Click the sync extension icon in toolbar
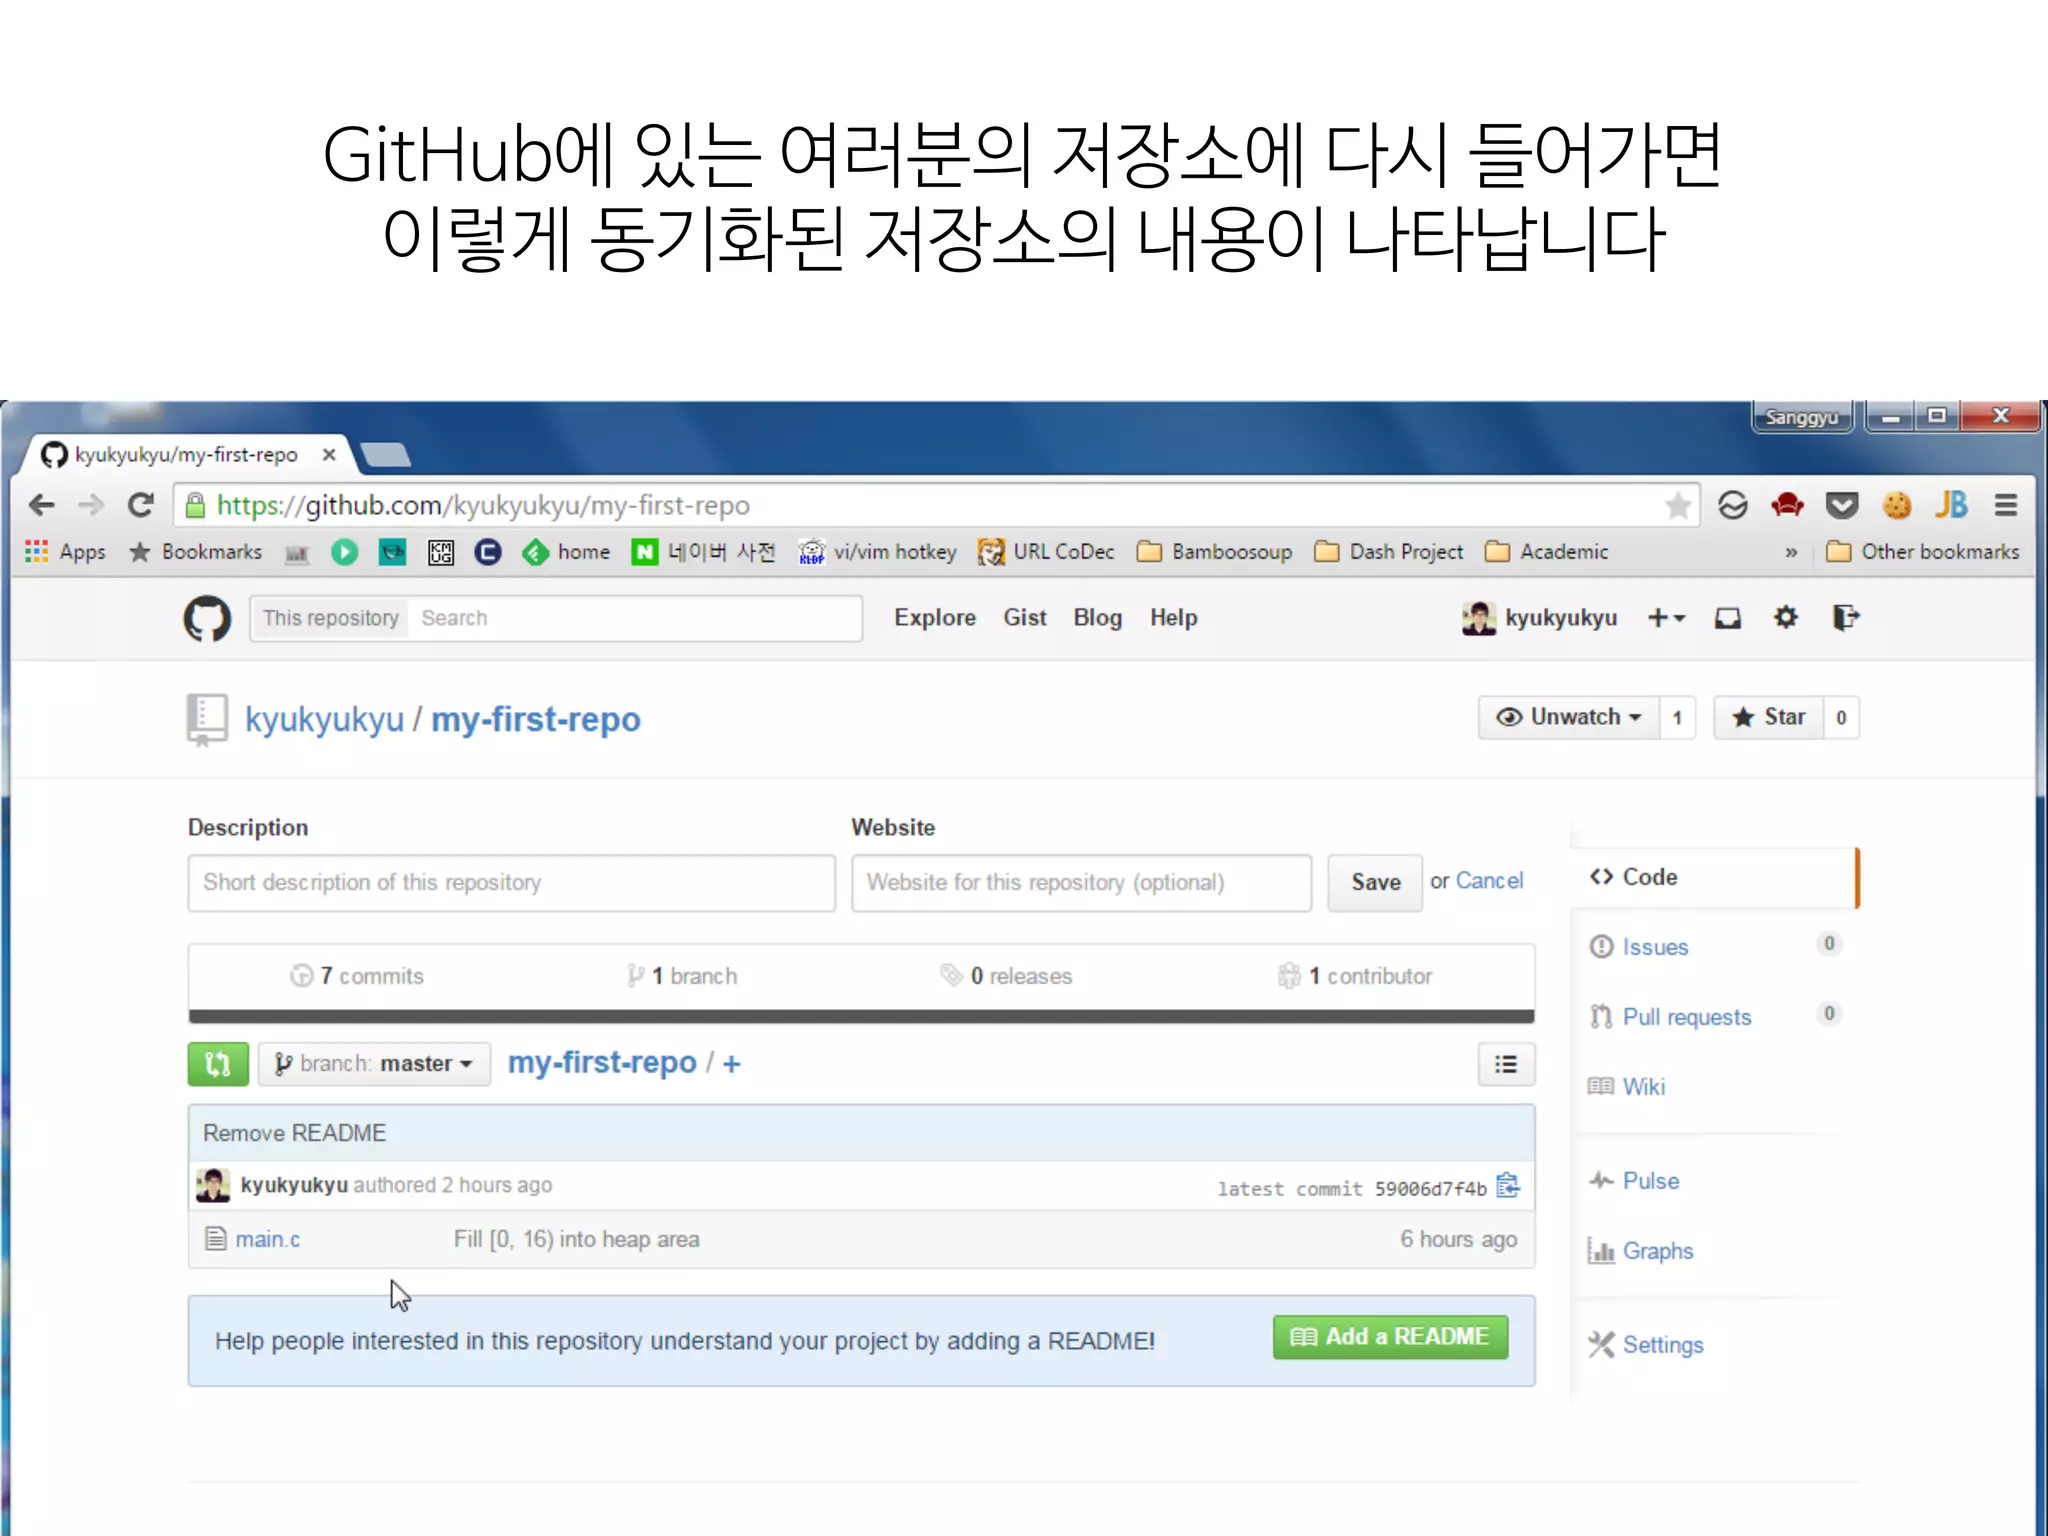Screen dimensions: 2048x1536 pyautogui.click(x=1733, y=506)
